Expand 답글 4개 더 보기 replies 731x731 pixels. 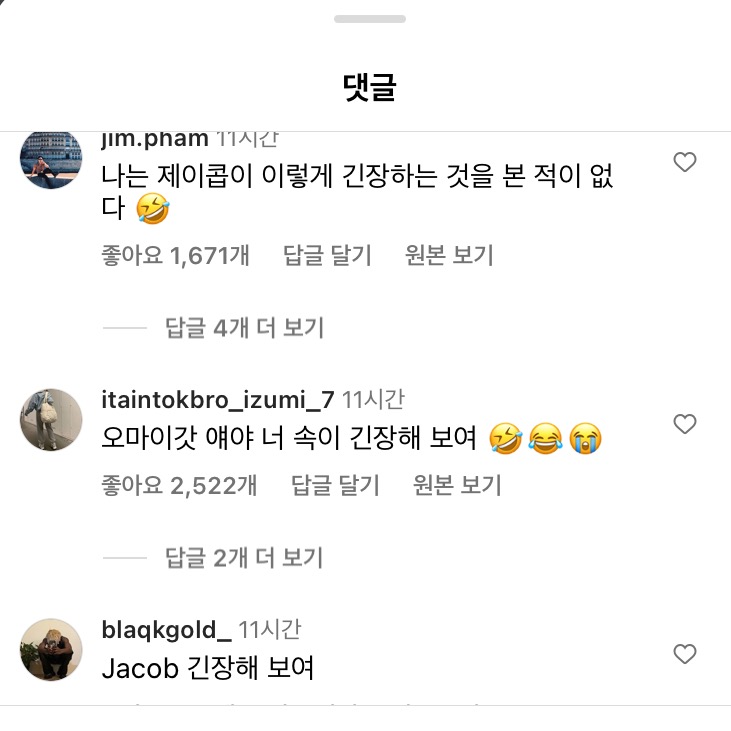244,327
